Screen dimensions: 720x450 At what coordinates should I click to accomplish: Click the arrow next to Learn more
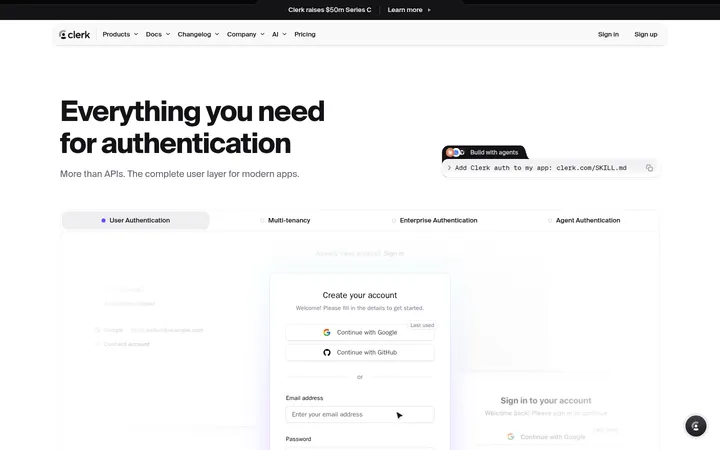point(429,10)
